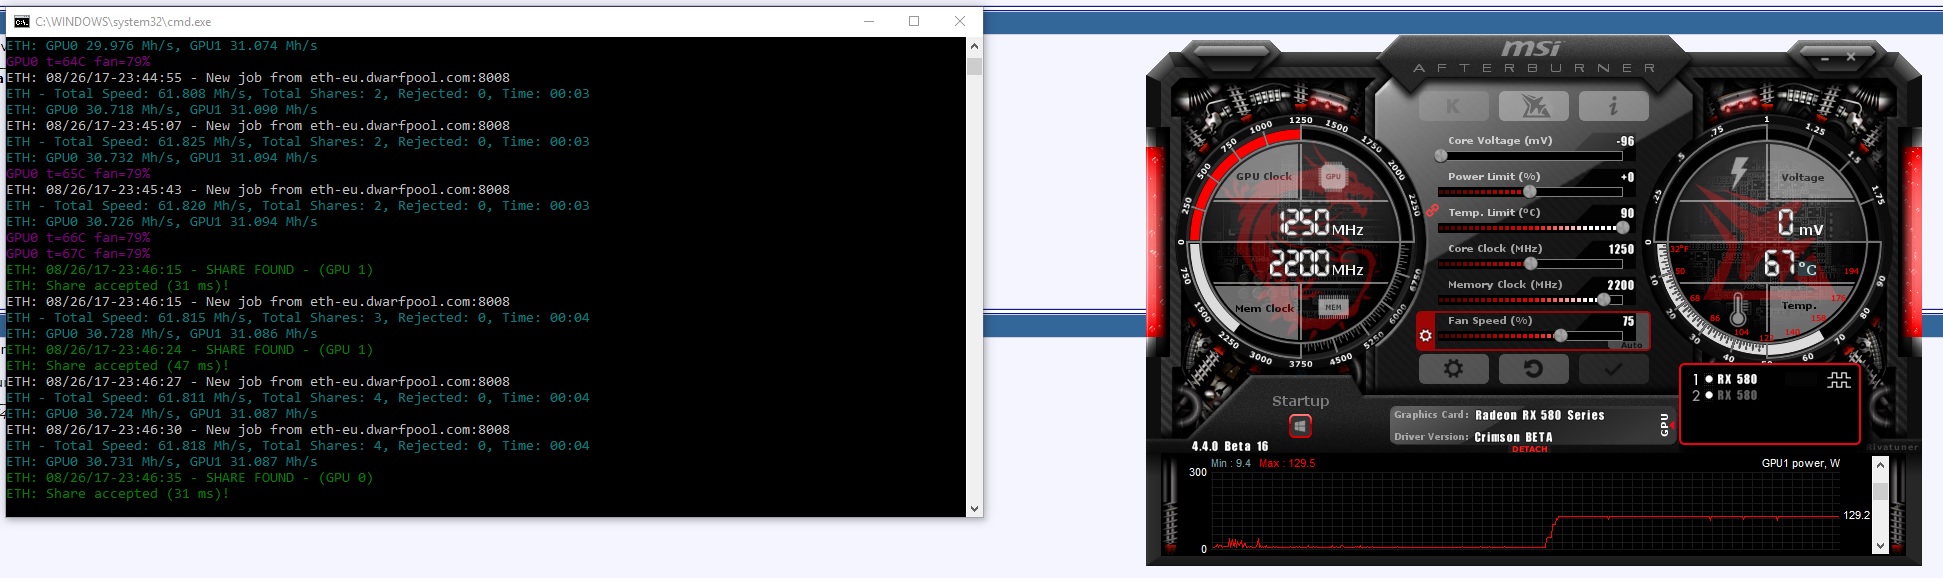Click the MSI dragon logo button

click(x=1534, y=106)
